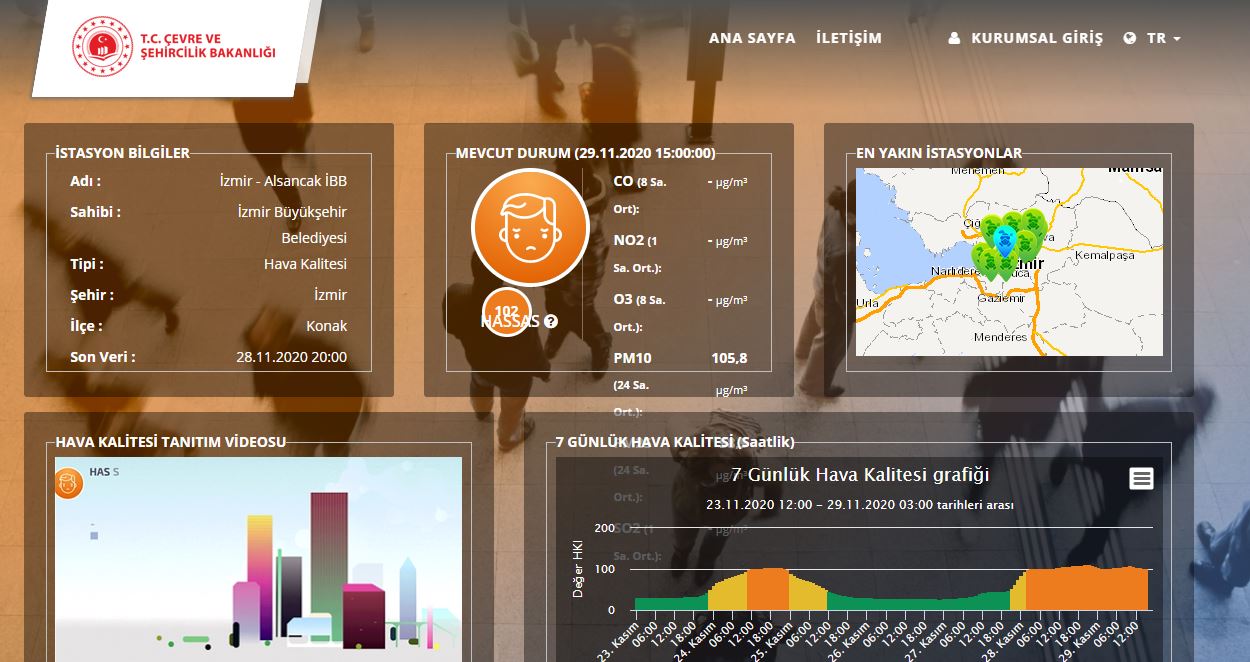This screenshot has width=1250, height=662.
Task: Click the PM10 value 105,8
Action: (729, 358)
